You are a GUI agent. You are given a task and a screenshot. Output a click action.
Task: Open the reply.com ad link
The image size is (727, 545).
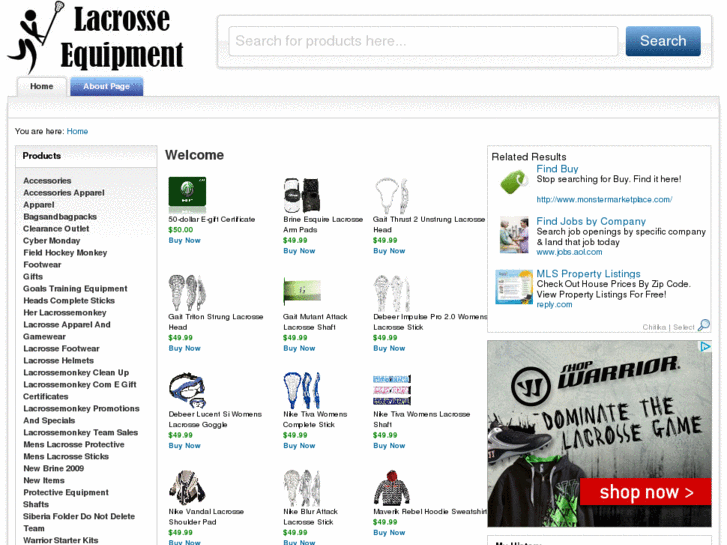click(x=554, y=304)
